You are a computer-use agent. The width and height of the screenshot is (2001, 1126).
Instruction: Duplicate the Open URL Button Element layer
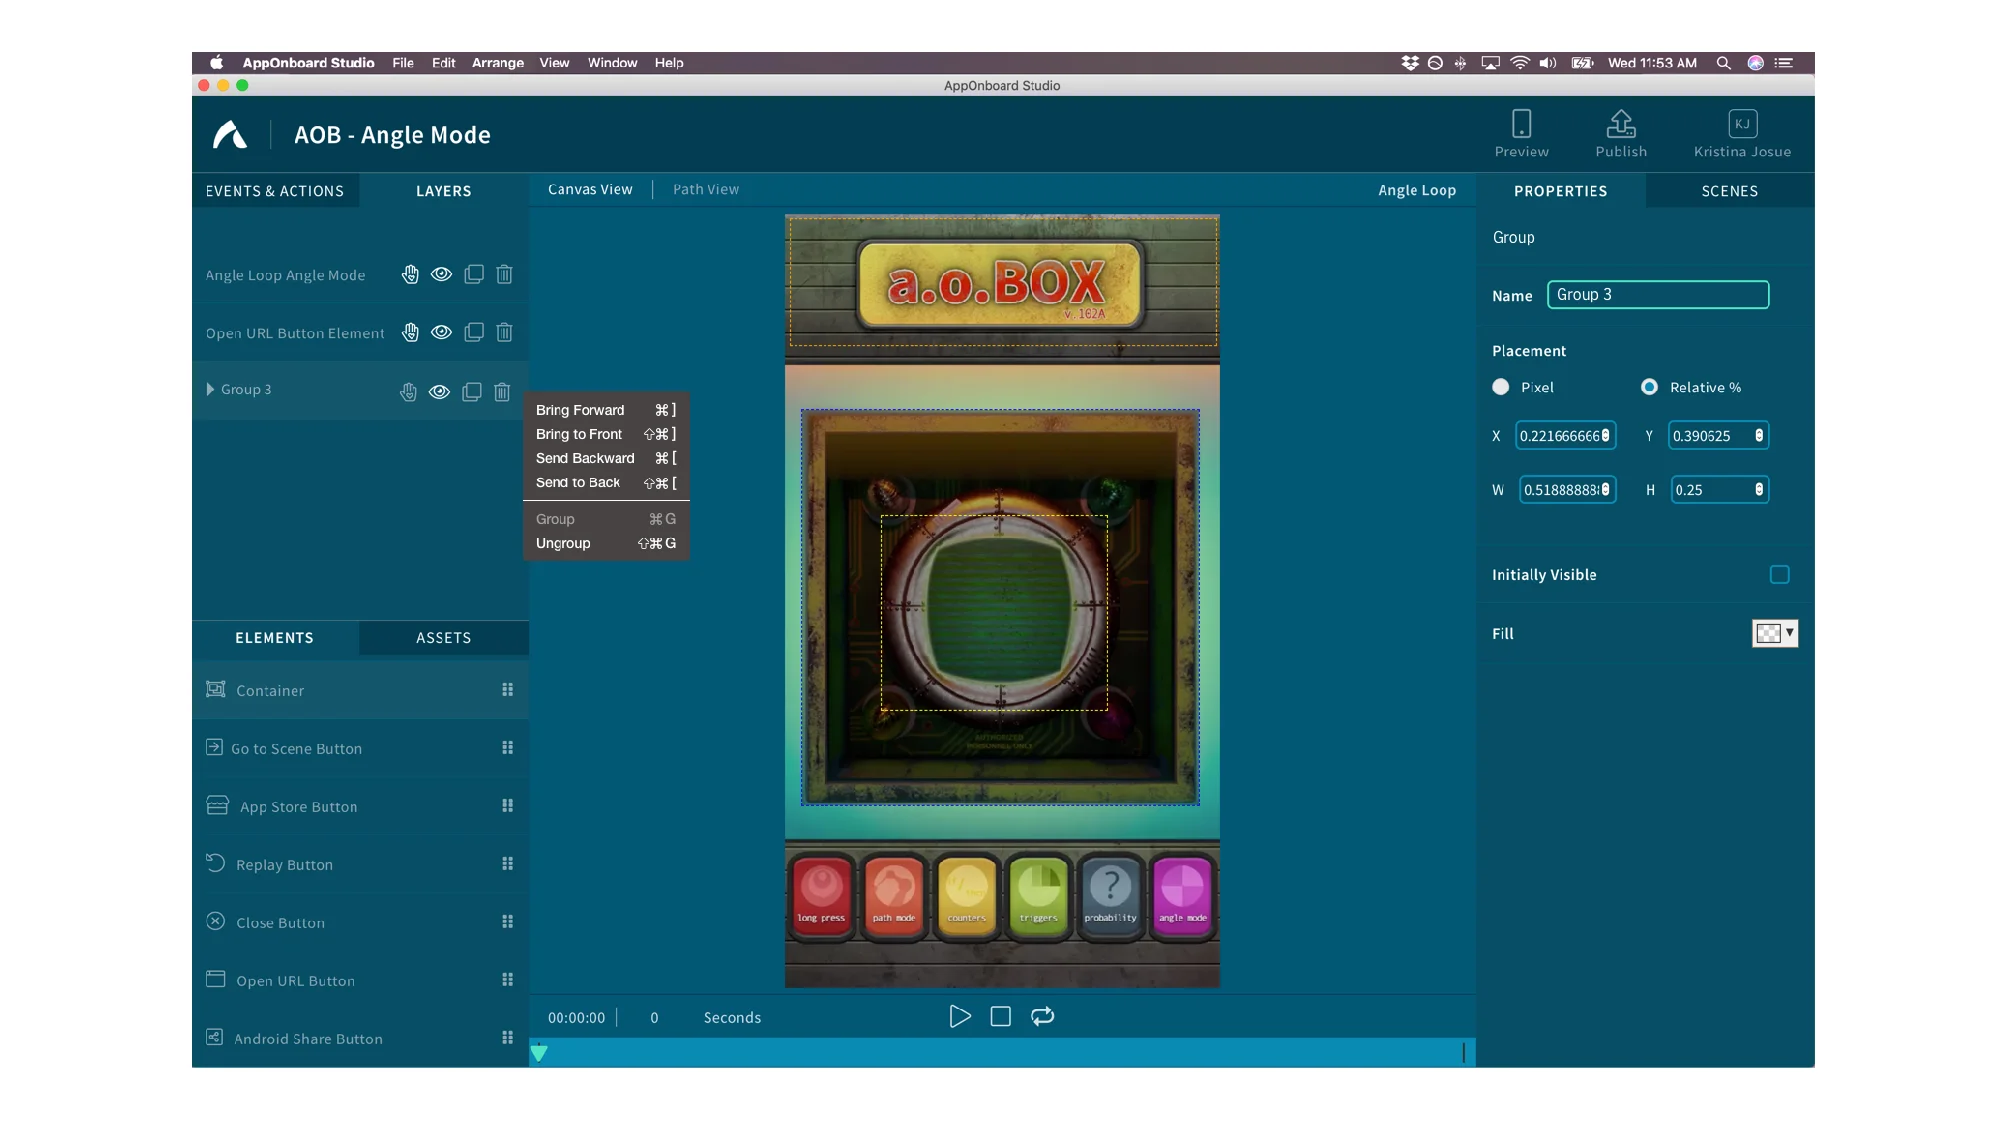474,332
